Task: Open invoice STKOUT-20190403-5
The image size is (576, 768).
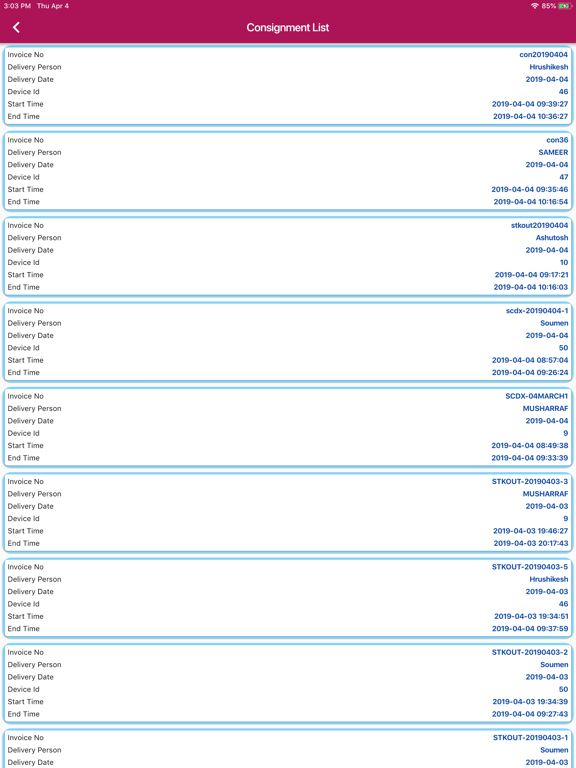Action: click(x=530, y=567)
